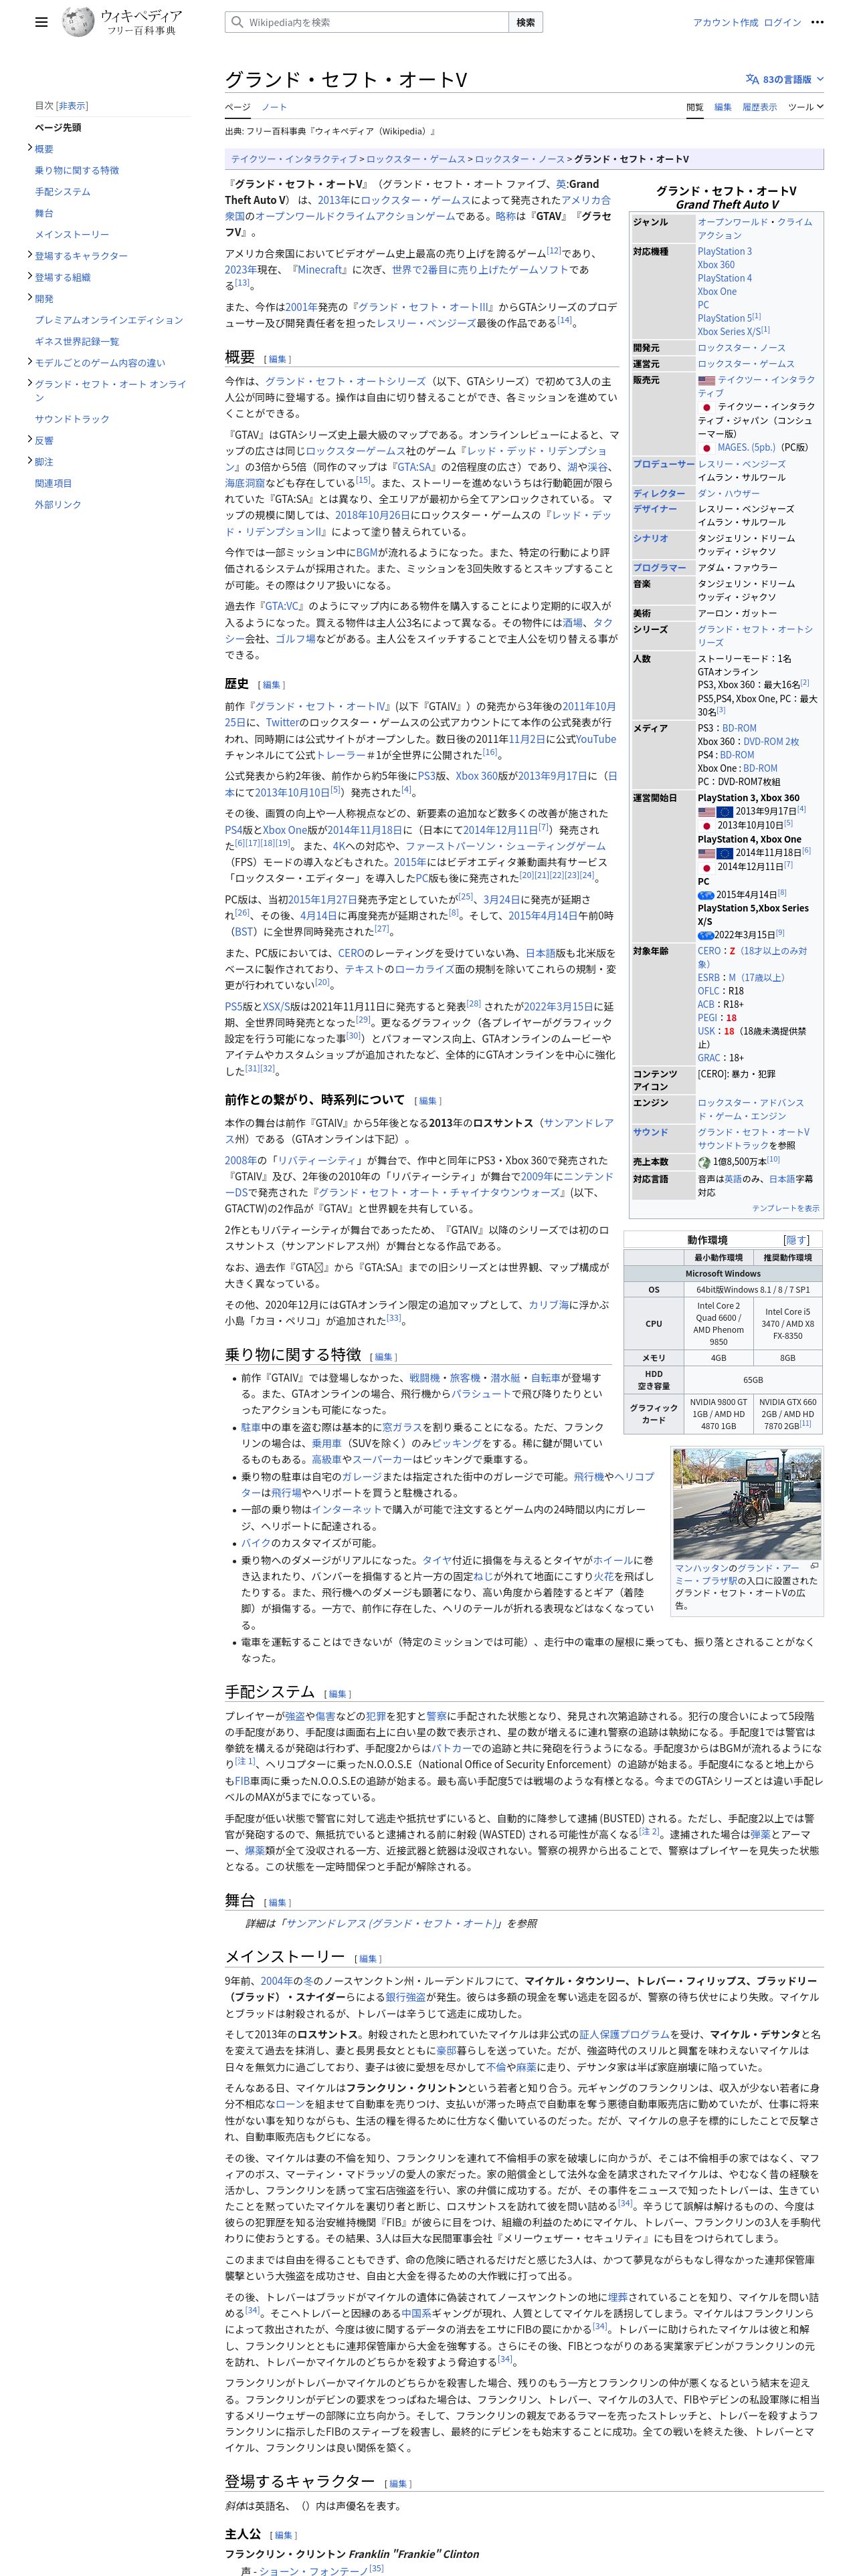Expand モデルごとのゲーム内容の違い in the contents
Image resolution: width=859 pixels, height=2576 pixels.
[x=30, y=362]
